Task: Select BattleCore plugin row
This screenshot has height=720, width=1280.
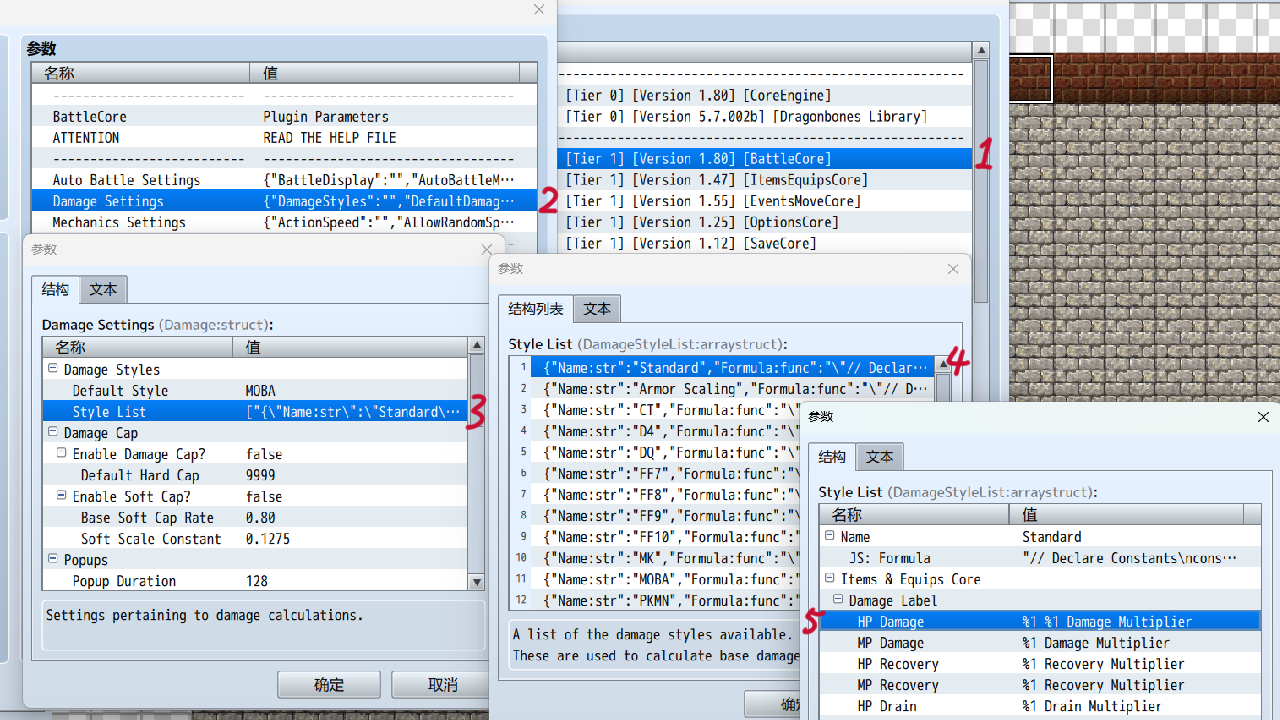Action: coord(764,158)
